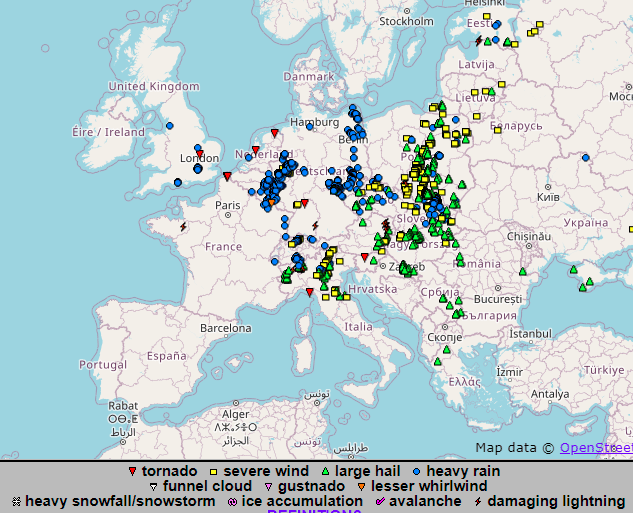The height and width of the screenshot is (513, 633).
Task: Select severe wind marker in eastern Lietuva
Action: (x=502, y=84)
